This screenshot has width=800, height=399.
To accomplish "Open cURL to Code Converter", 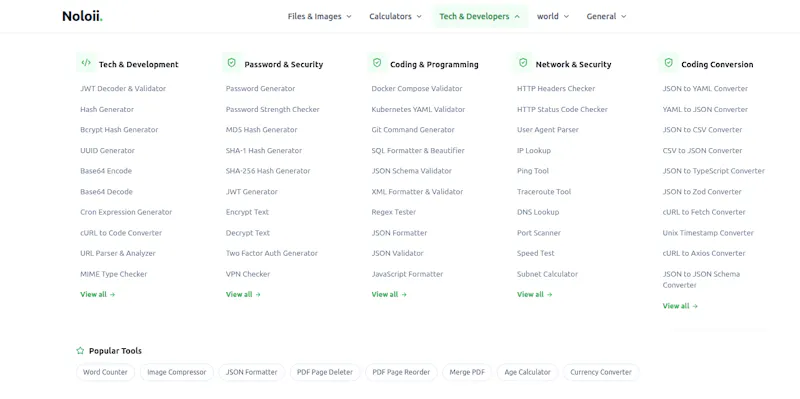I will [121, 233].
